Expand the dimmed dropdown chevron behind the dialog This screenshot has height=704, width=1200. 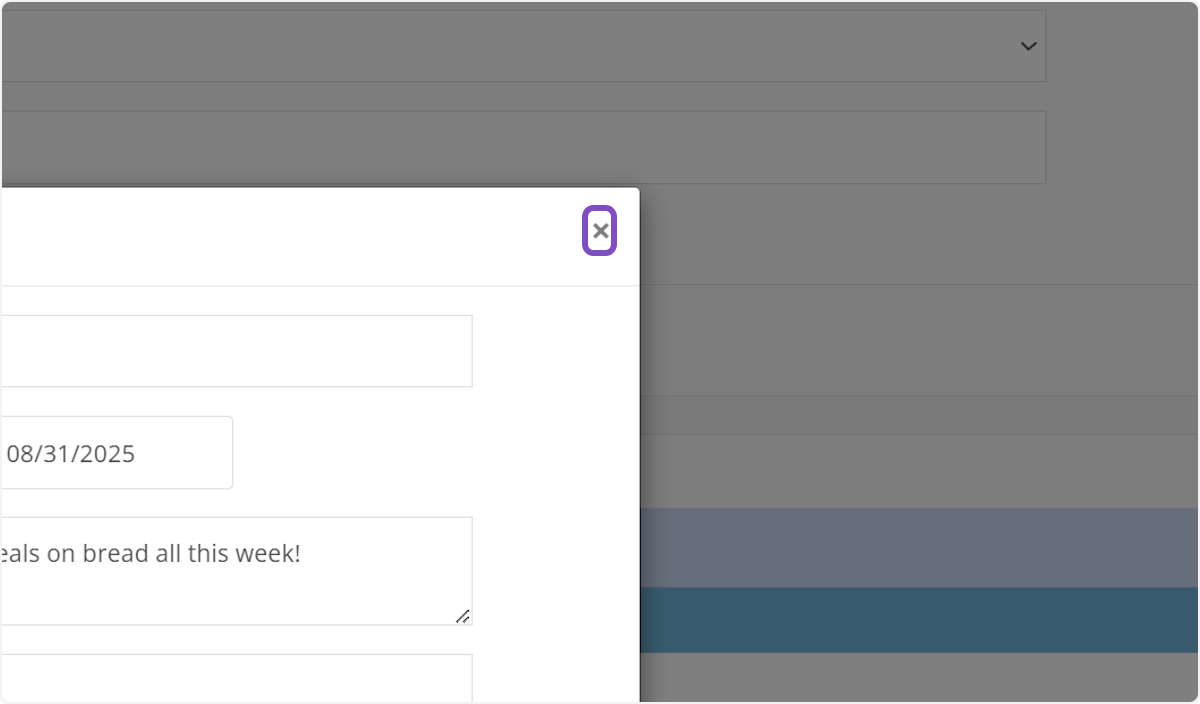click(1028, 46)
